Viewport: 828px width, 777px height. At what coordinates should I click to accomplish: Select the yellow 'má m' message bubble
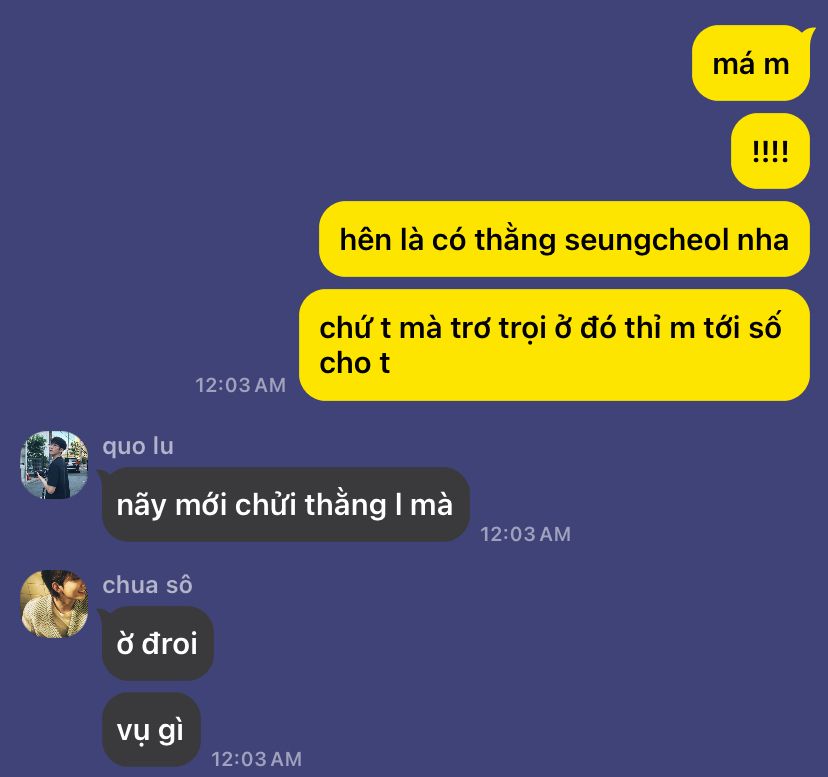750,63
